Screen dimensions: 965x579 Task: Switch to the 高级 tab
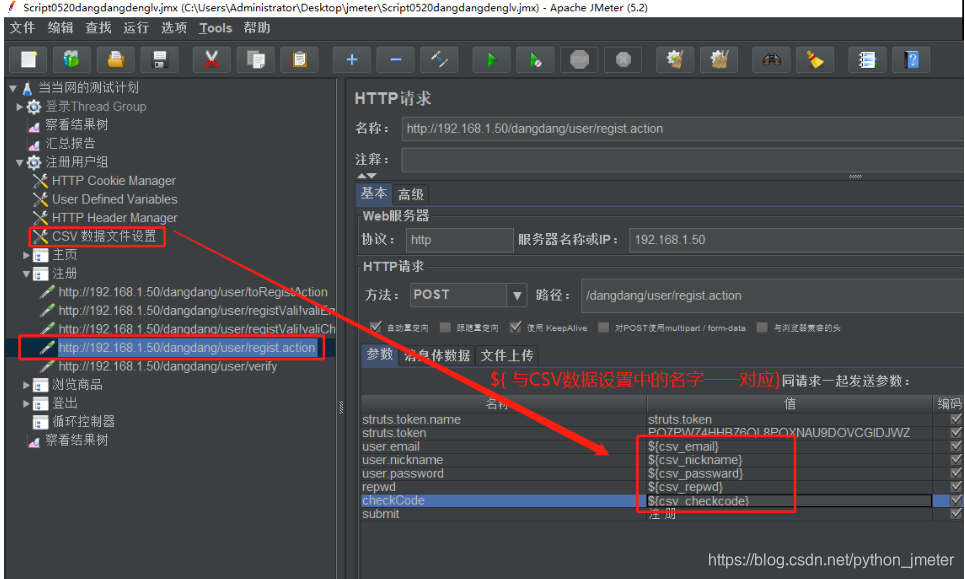[411, 194]
